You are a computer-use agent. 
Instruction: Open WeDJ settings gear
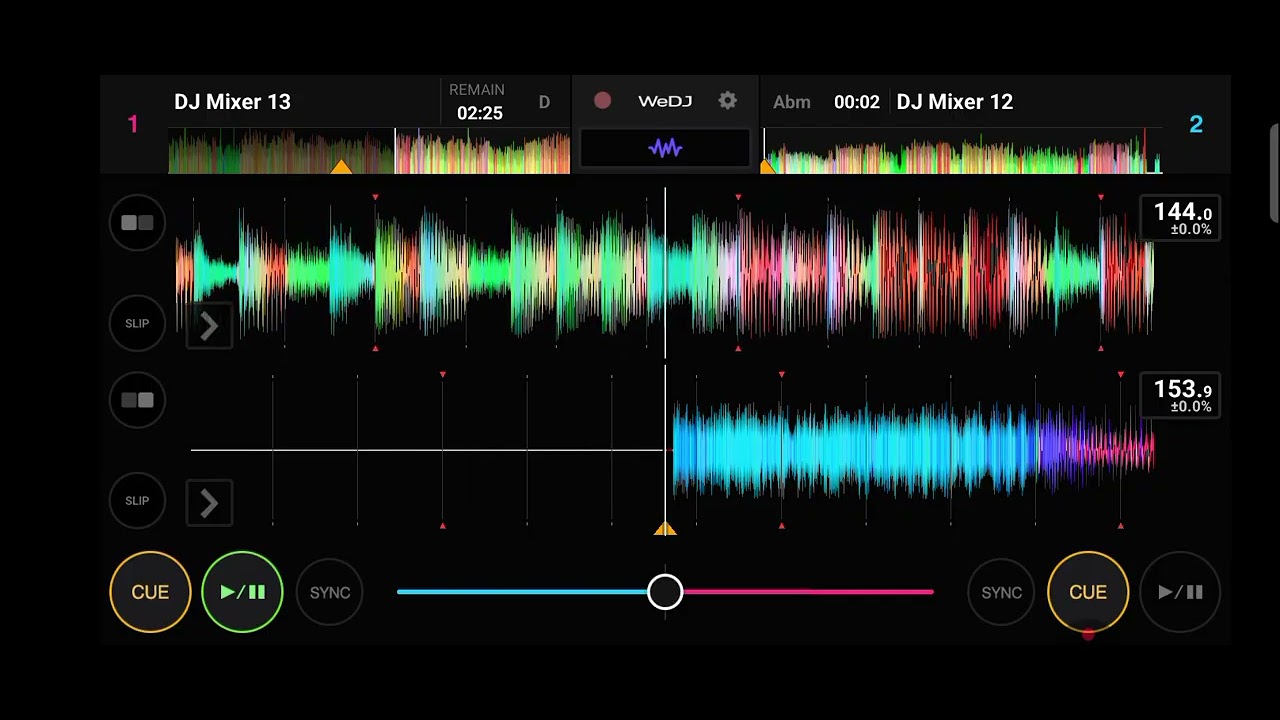728,100
